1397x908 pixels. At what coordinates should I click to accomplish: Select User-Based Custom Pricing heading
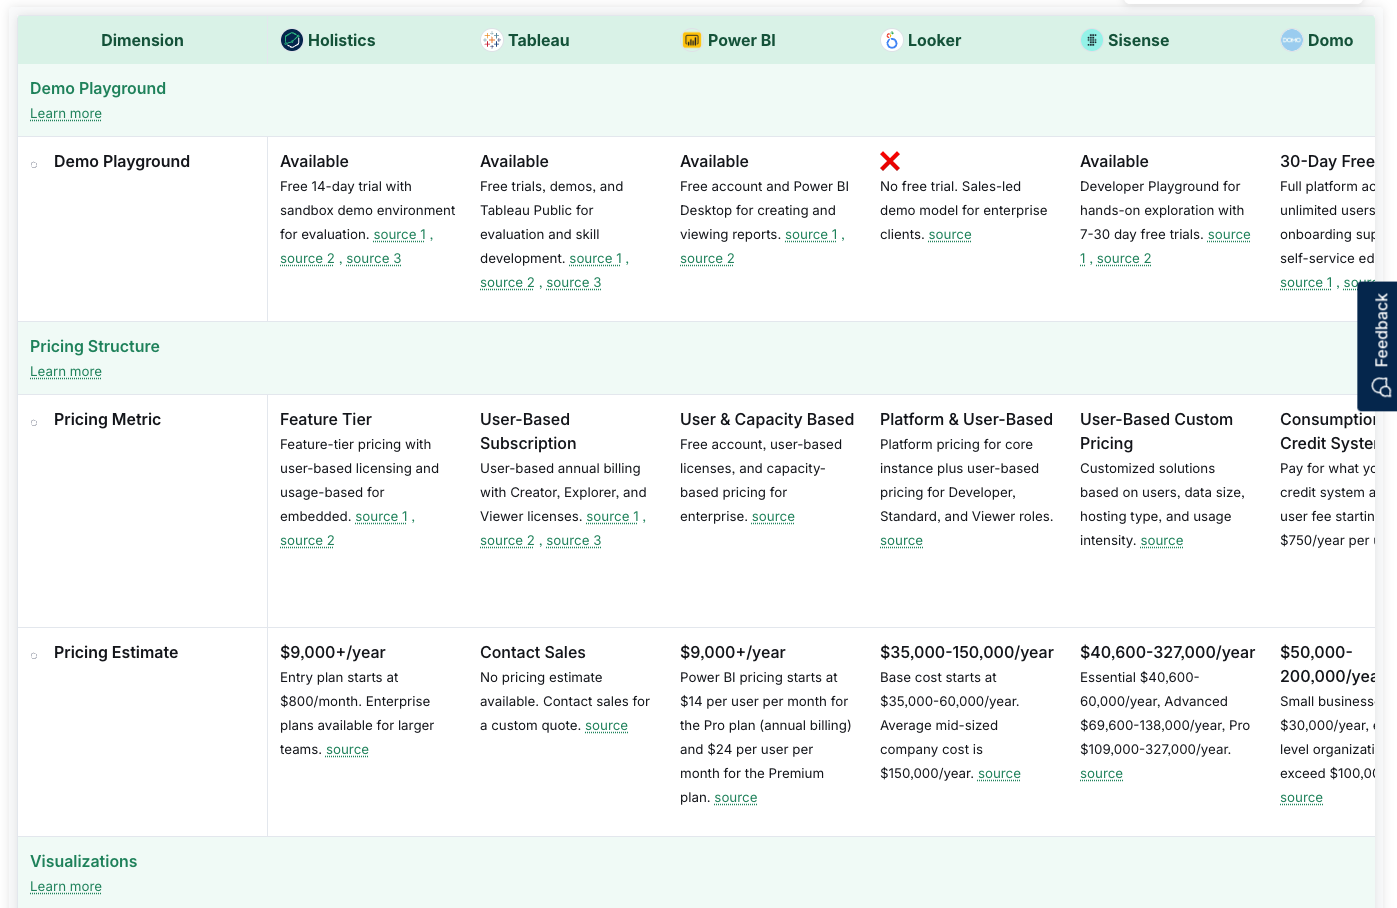(x=1157, y=431)
